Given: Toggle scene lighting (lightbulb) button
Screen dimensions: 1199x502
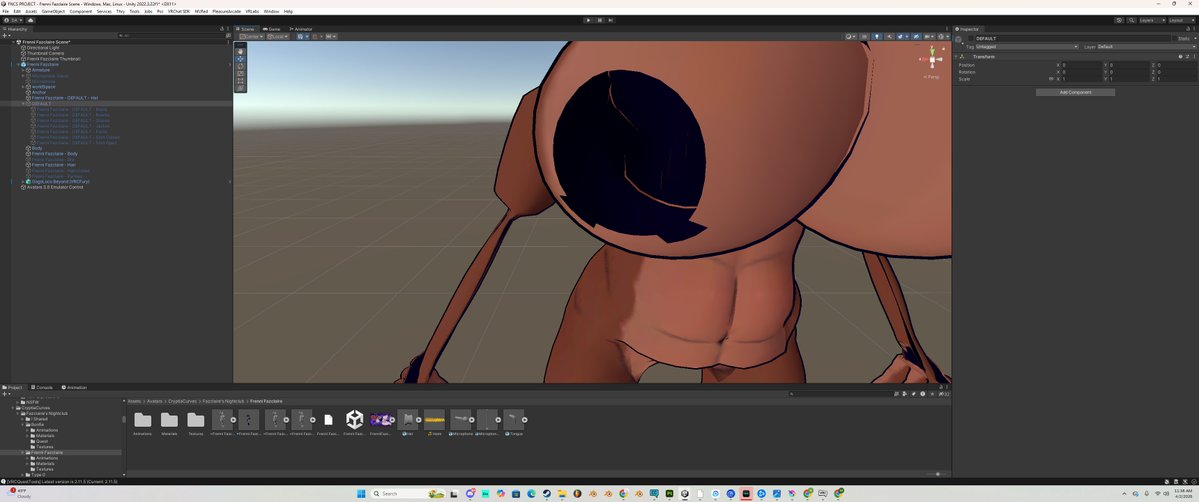Looking at the screenshot, I should click(877, 37).
